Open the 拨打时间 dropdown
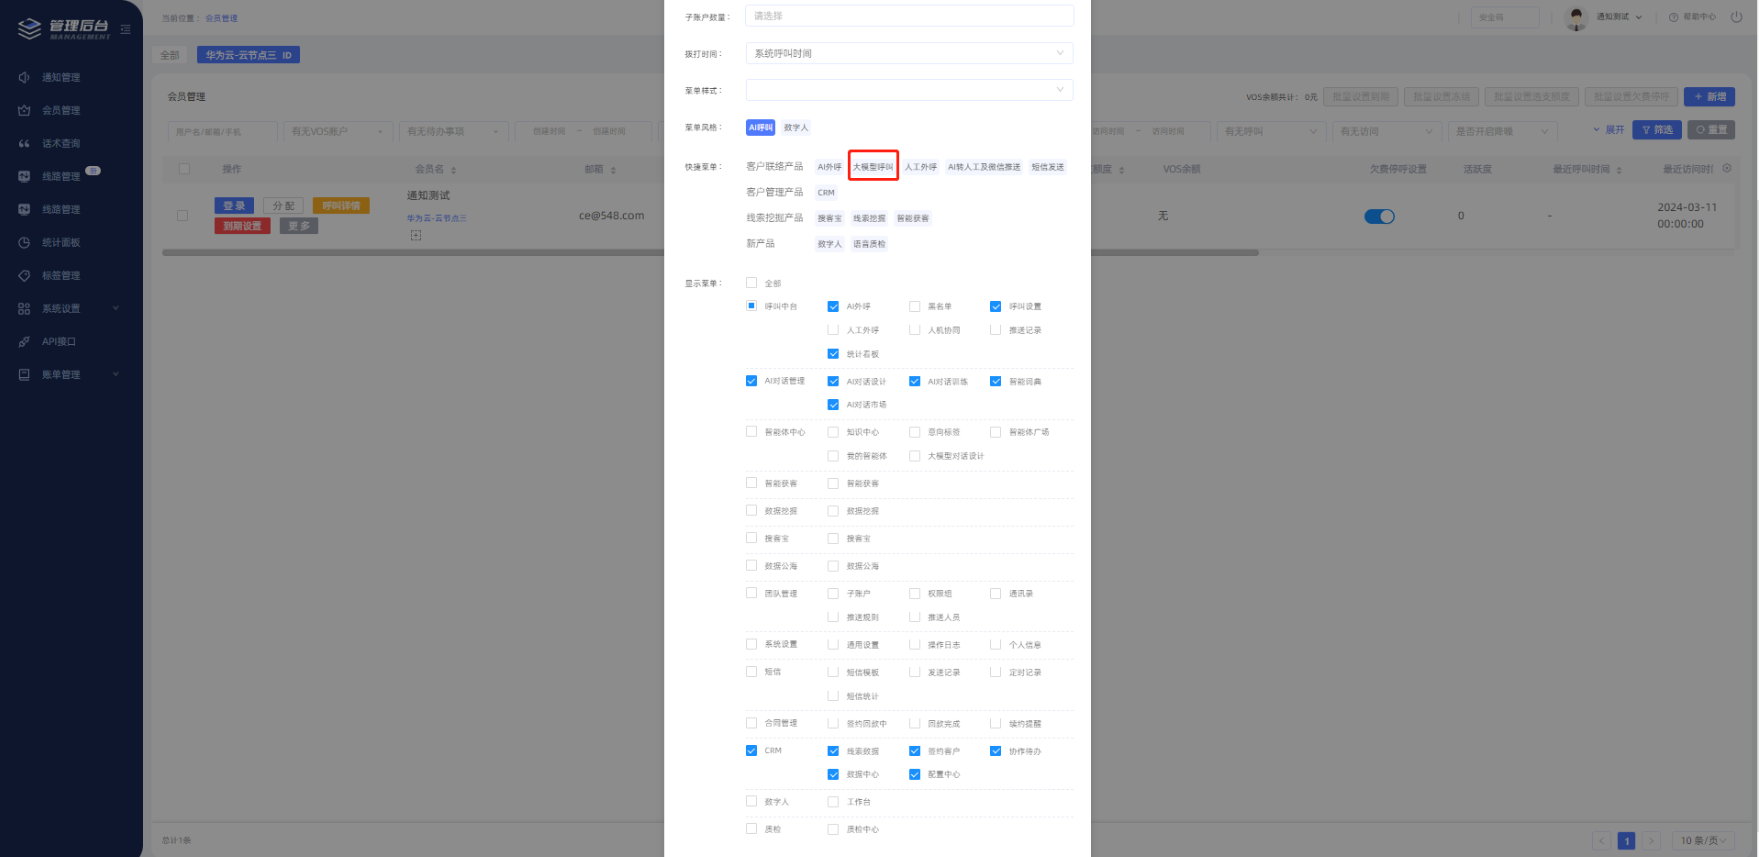 click(909, 53)
